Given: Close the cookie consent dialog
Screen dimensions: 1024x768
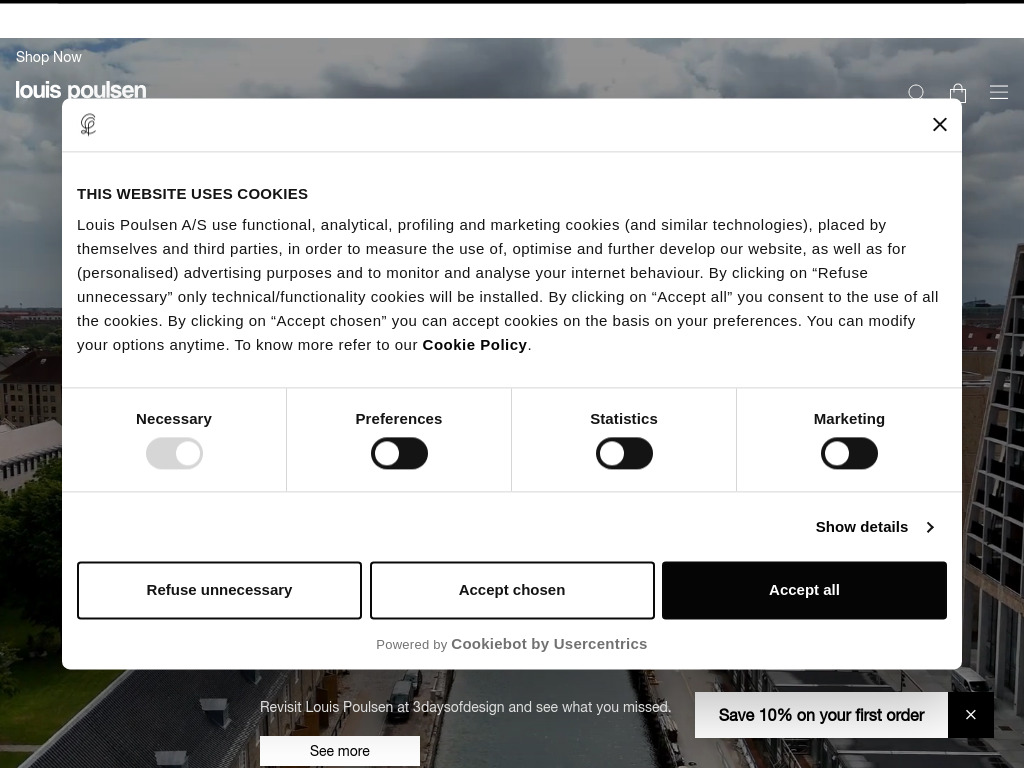Looking at the screenshot, I should (940, 124).
